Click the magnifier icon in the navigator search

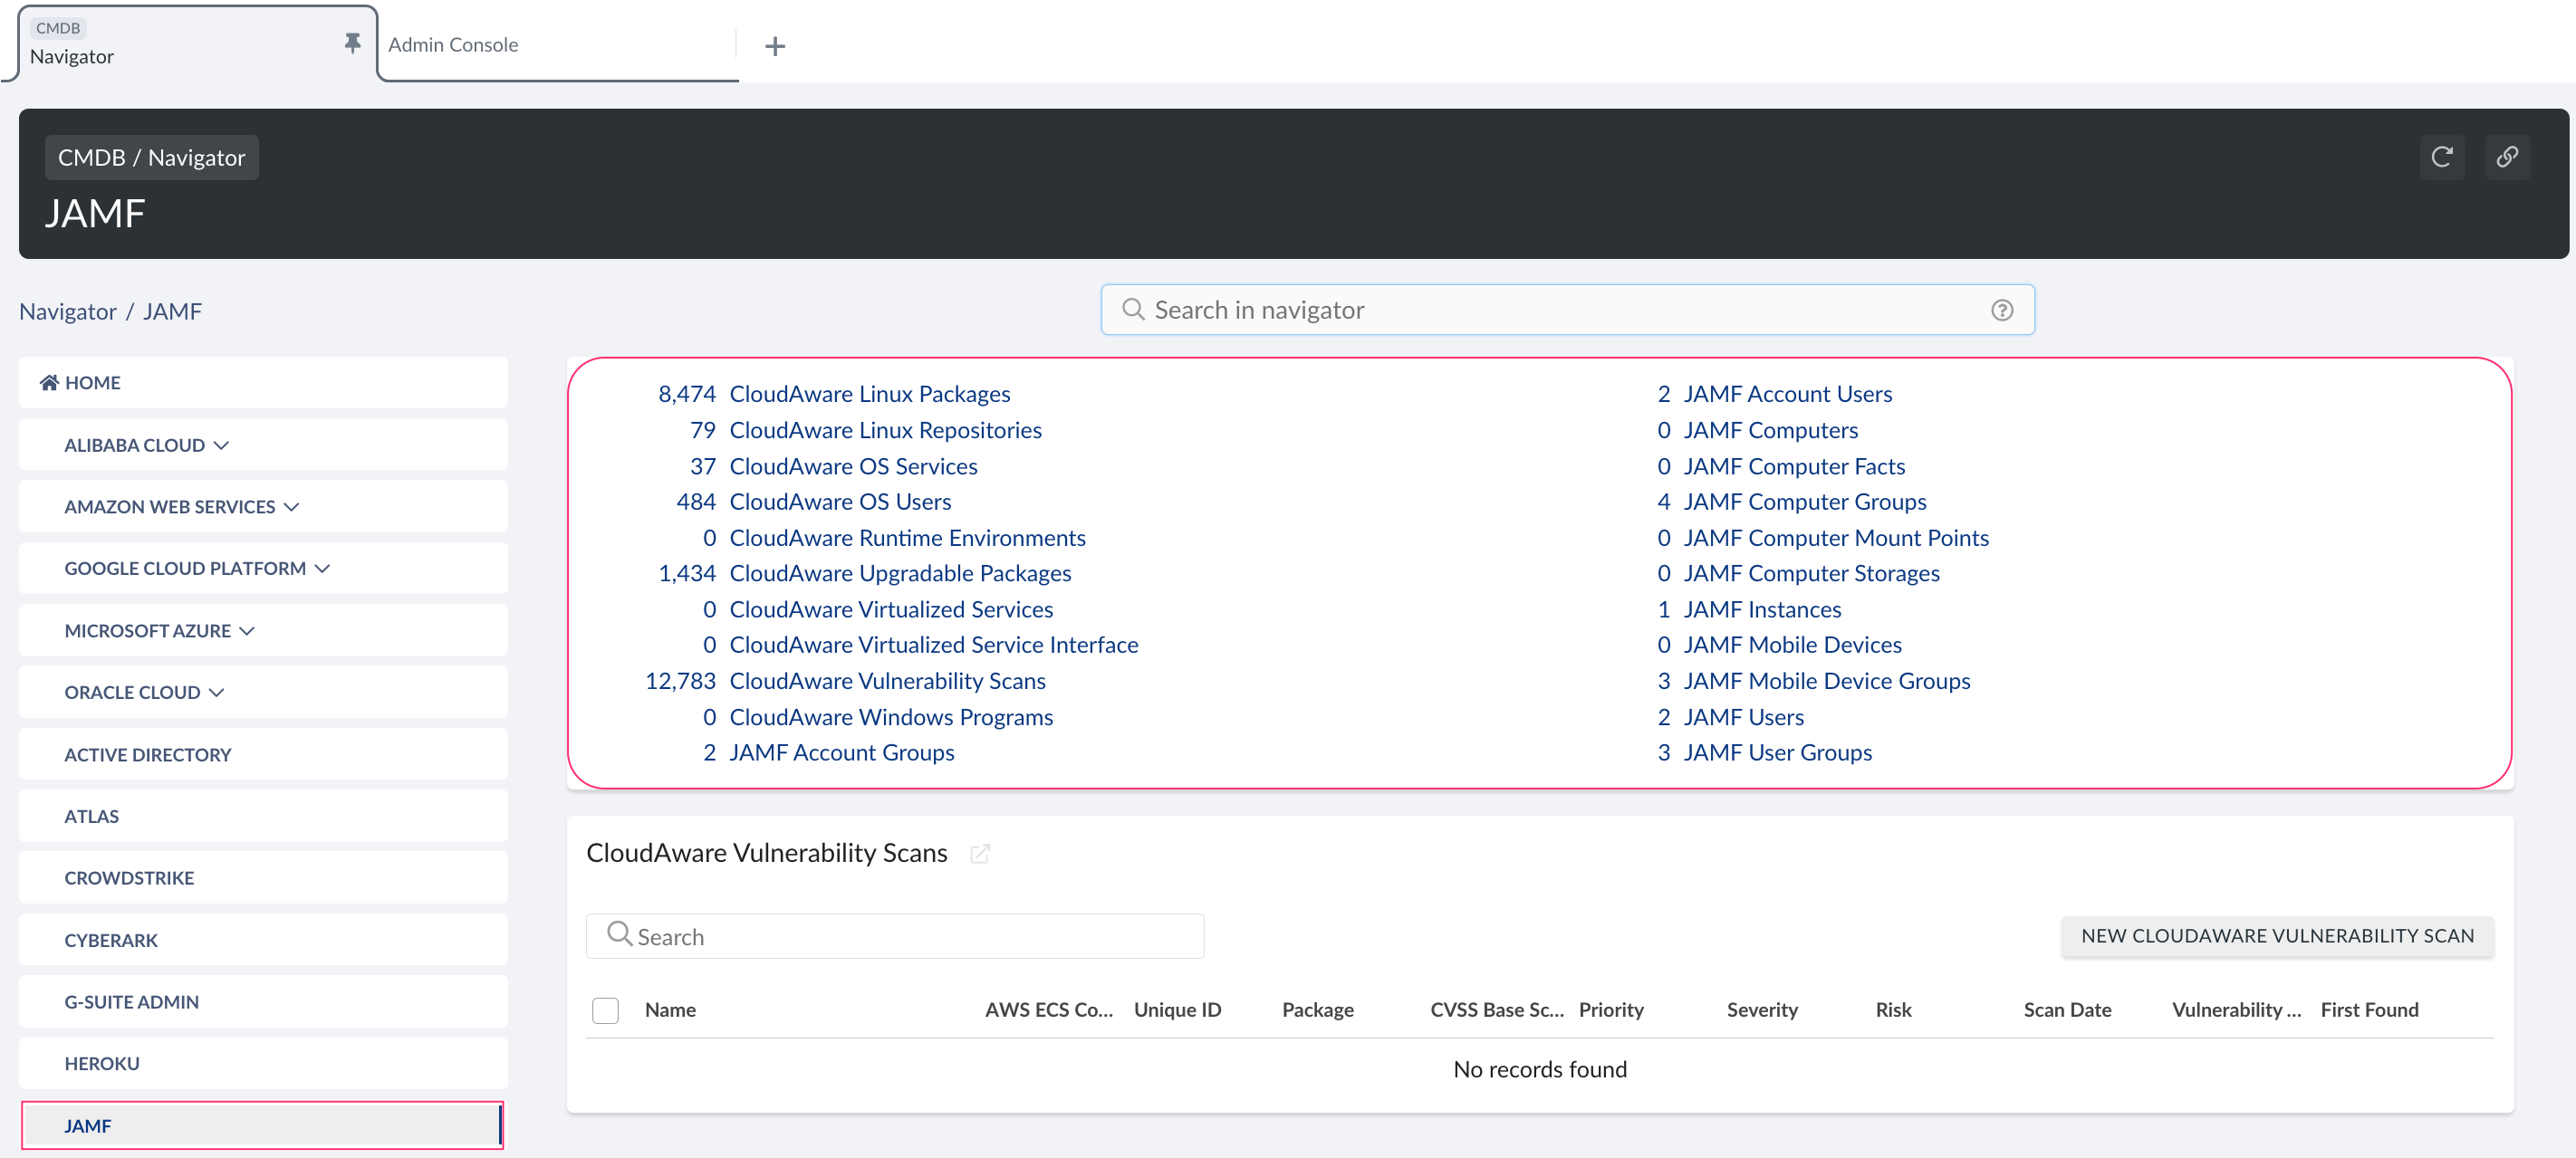[x=1133, y=309]
